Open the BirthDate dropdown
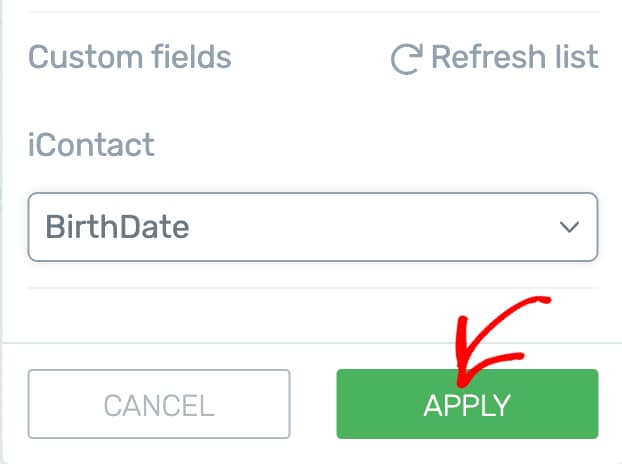Viewport: 622px width, 464px height. (x=312, y=227)
